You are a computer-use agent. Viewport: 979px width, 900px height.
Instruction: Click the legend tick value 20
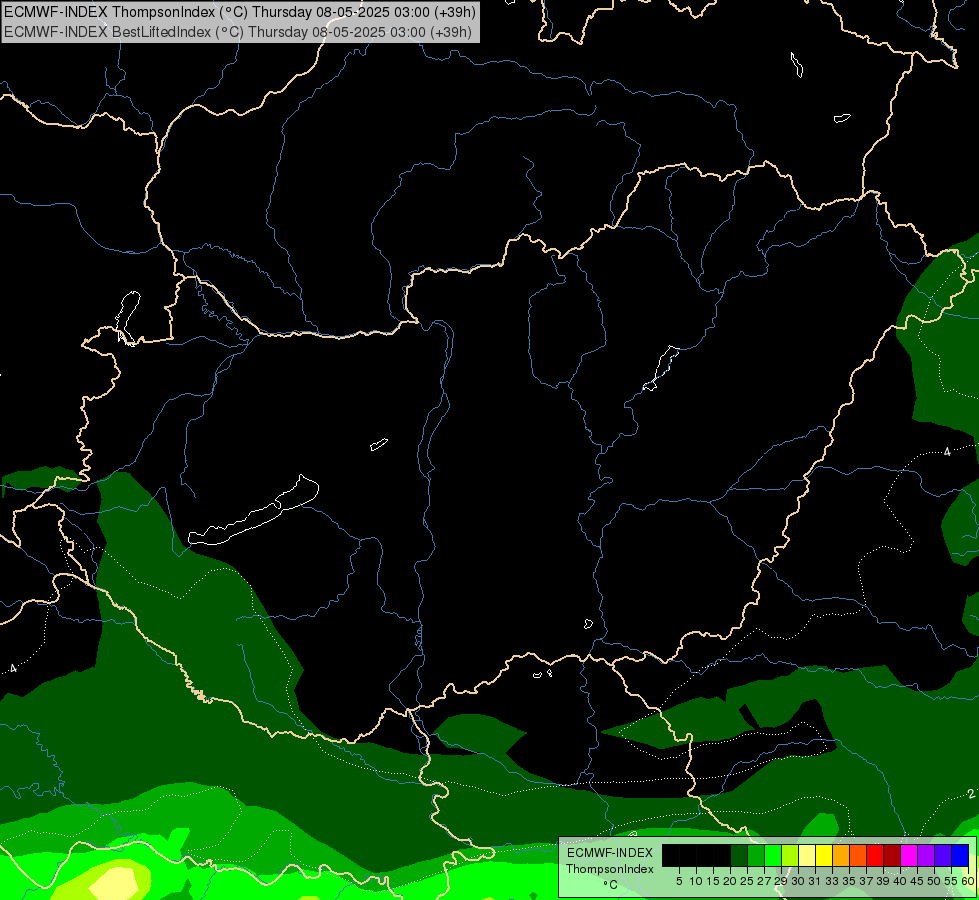coord(731,881)
